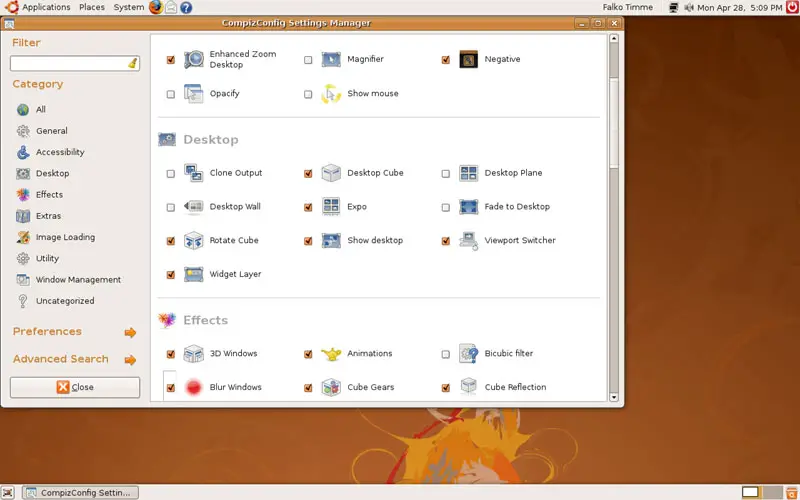This screenshot has width=800, height=500.
Task: Open the Falko Timme user switcher
Action: (628, 7)
